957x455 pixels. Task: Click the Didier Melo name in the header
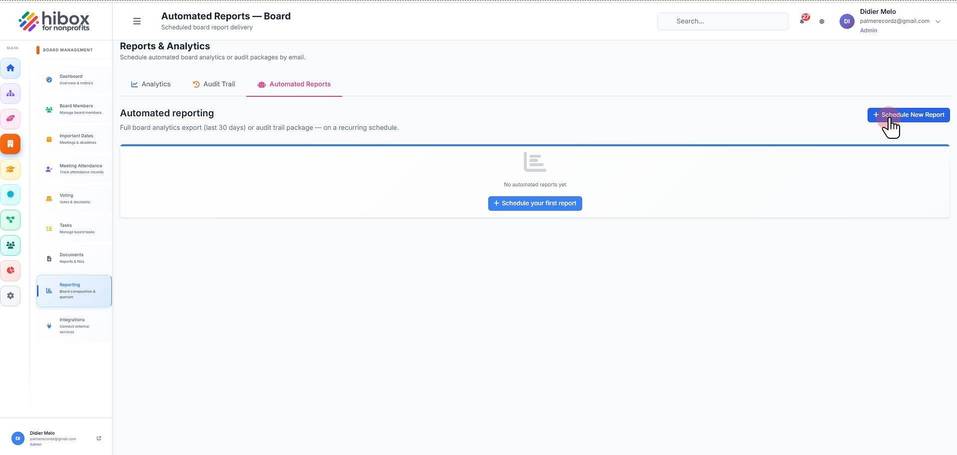878,12
